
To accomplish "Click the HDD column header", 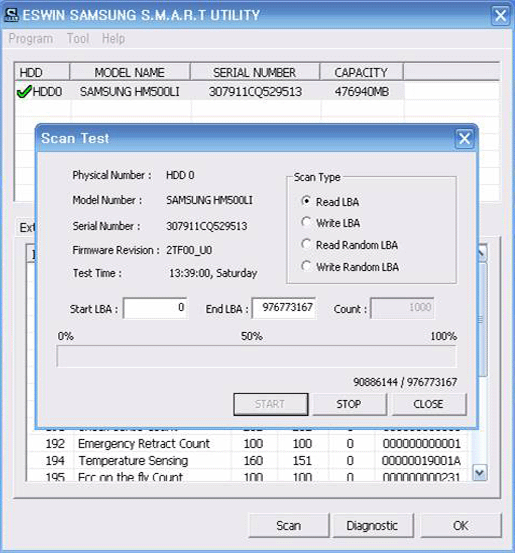I will tap(42, 72).
